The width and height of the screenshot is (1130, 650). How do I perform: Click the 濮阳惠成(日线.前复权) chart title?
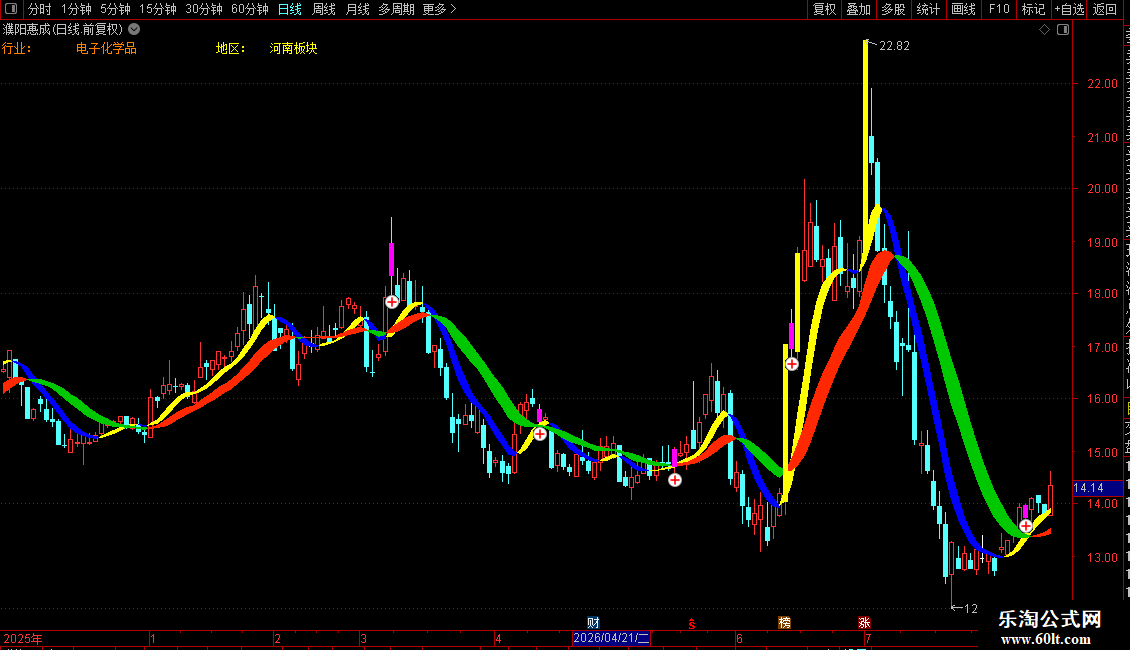(x=63, y=30)
